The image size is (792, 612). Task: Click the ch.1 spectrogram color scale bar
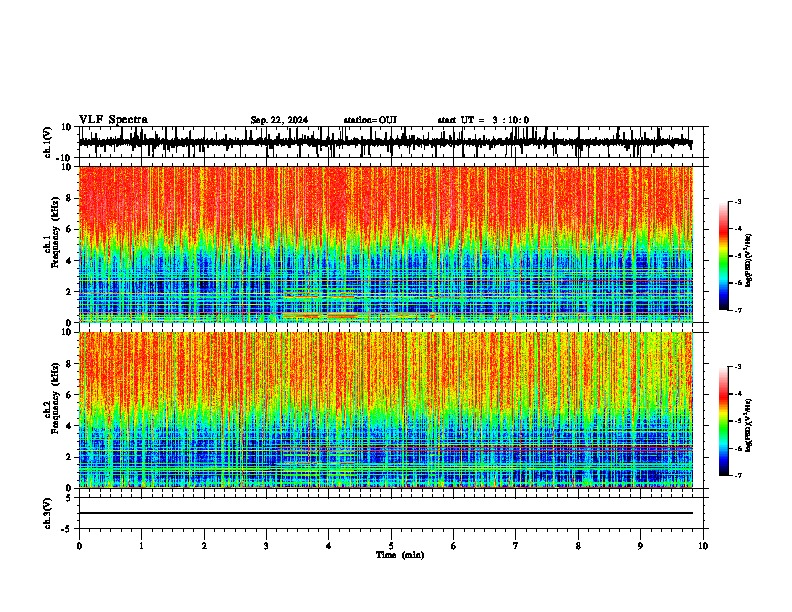point(724,256)
